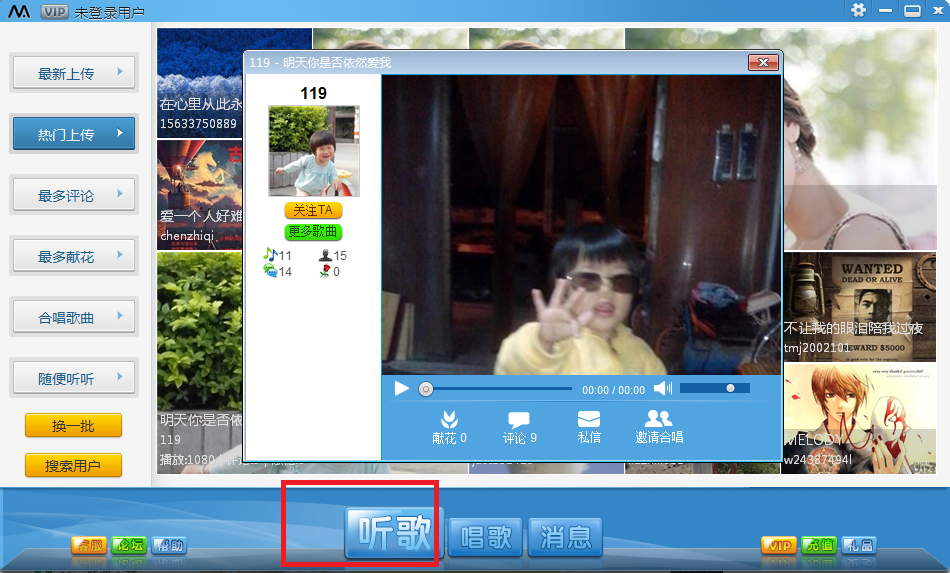The image size is (950, 573).
Task: Send a flower via 献花 icon
Action: click(449, 427)
